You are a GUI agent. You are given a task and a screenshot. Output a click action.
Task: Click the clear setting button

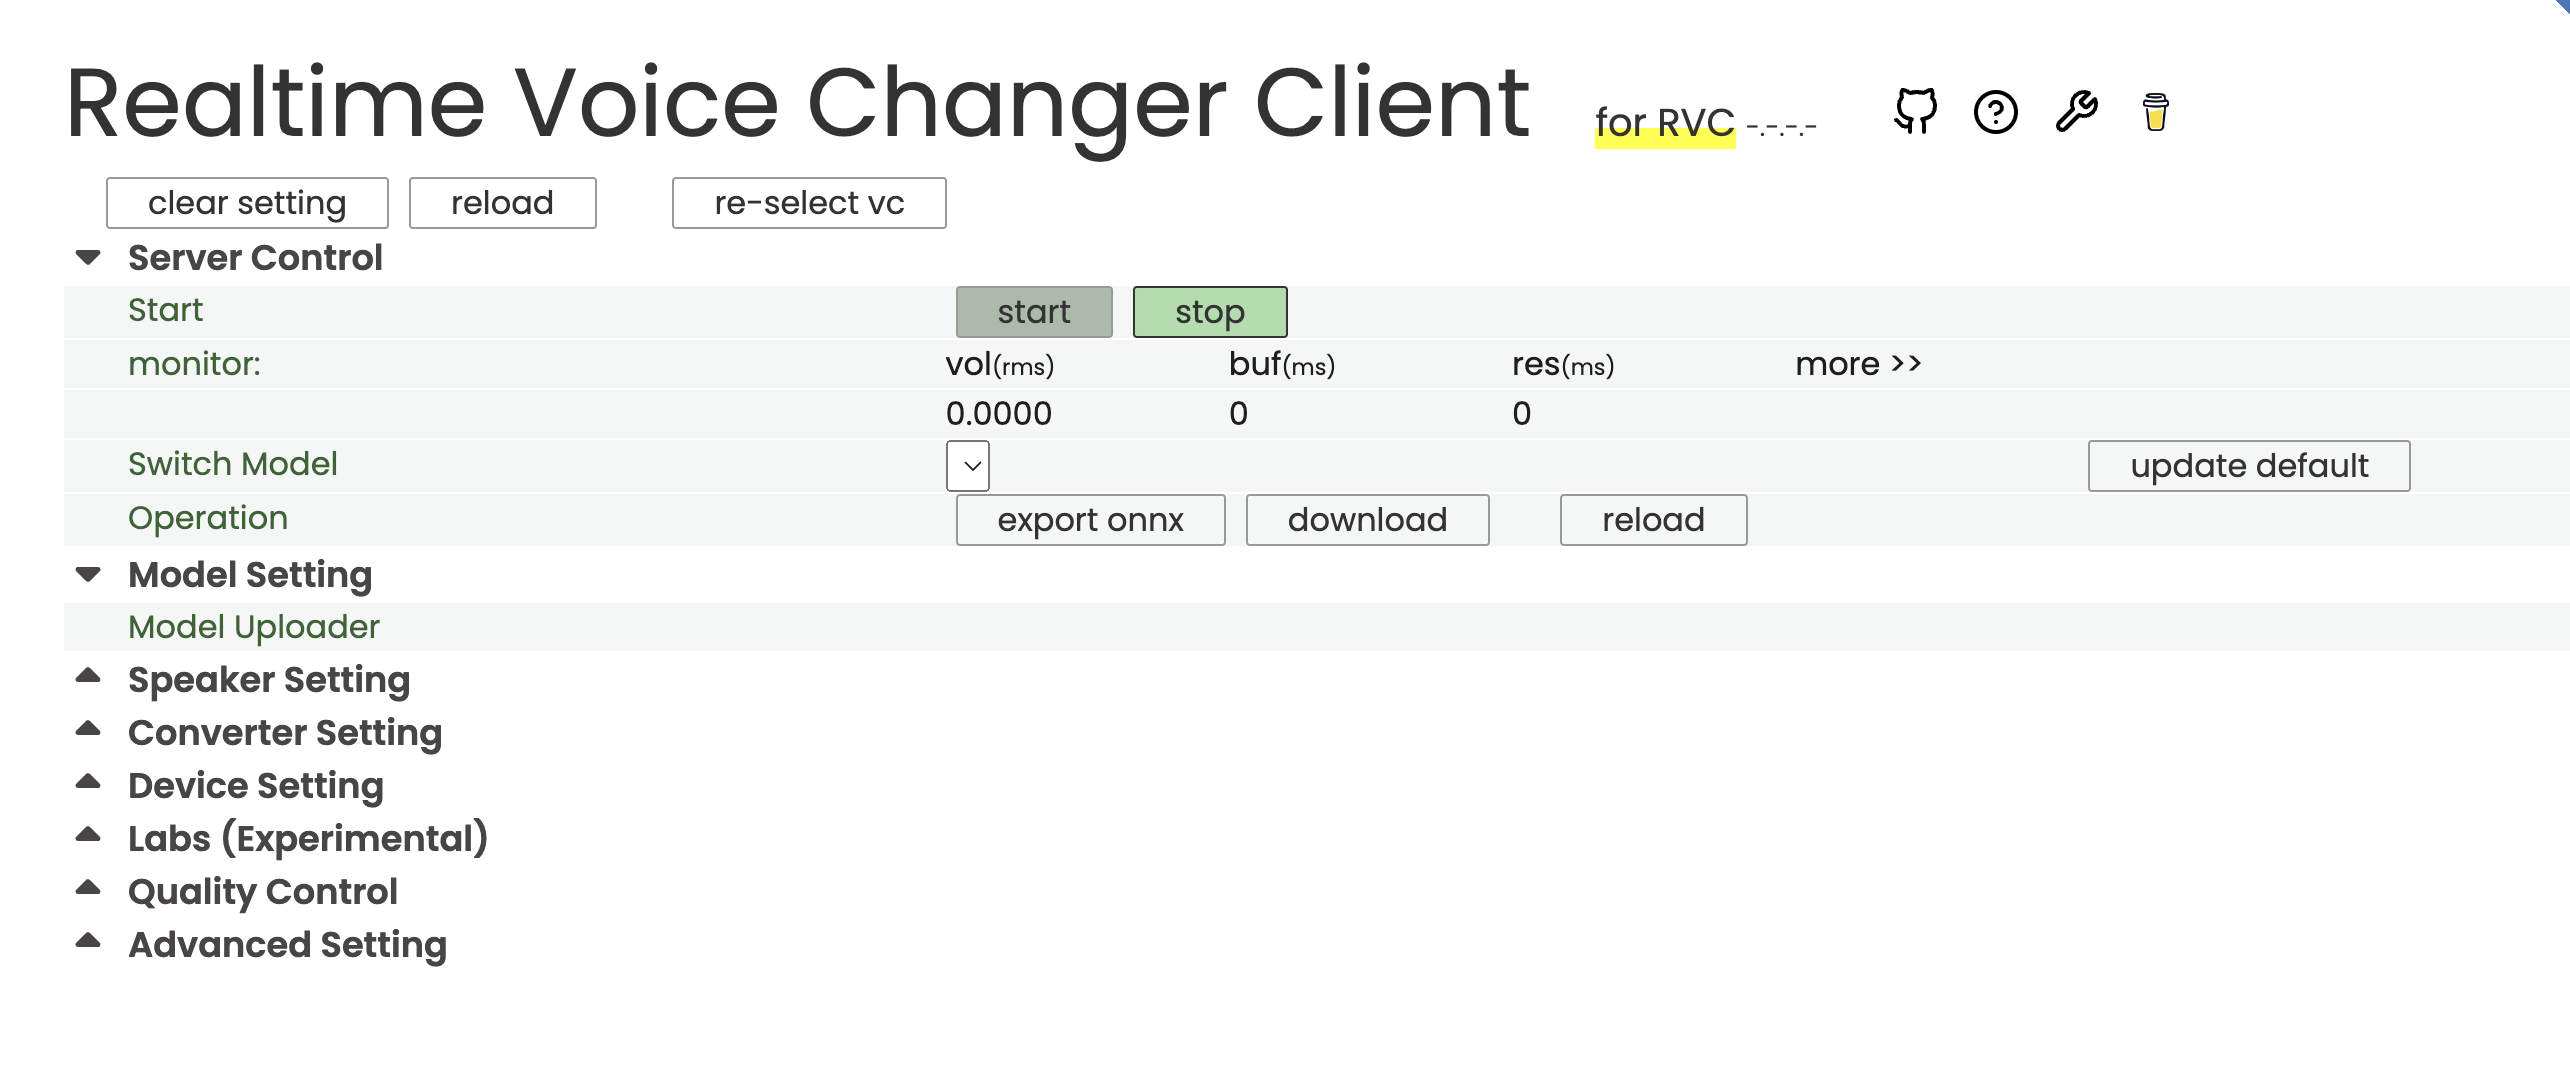click(x=246, y=202)
